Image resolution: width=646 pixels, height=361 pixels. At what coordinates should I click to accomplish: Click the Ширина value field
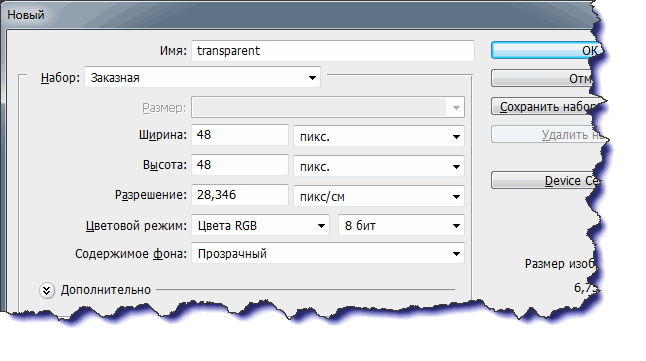[x=240, y=135]
